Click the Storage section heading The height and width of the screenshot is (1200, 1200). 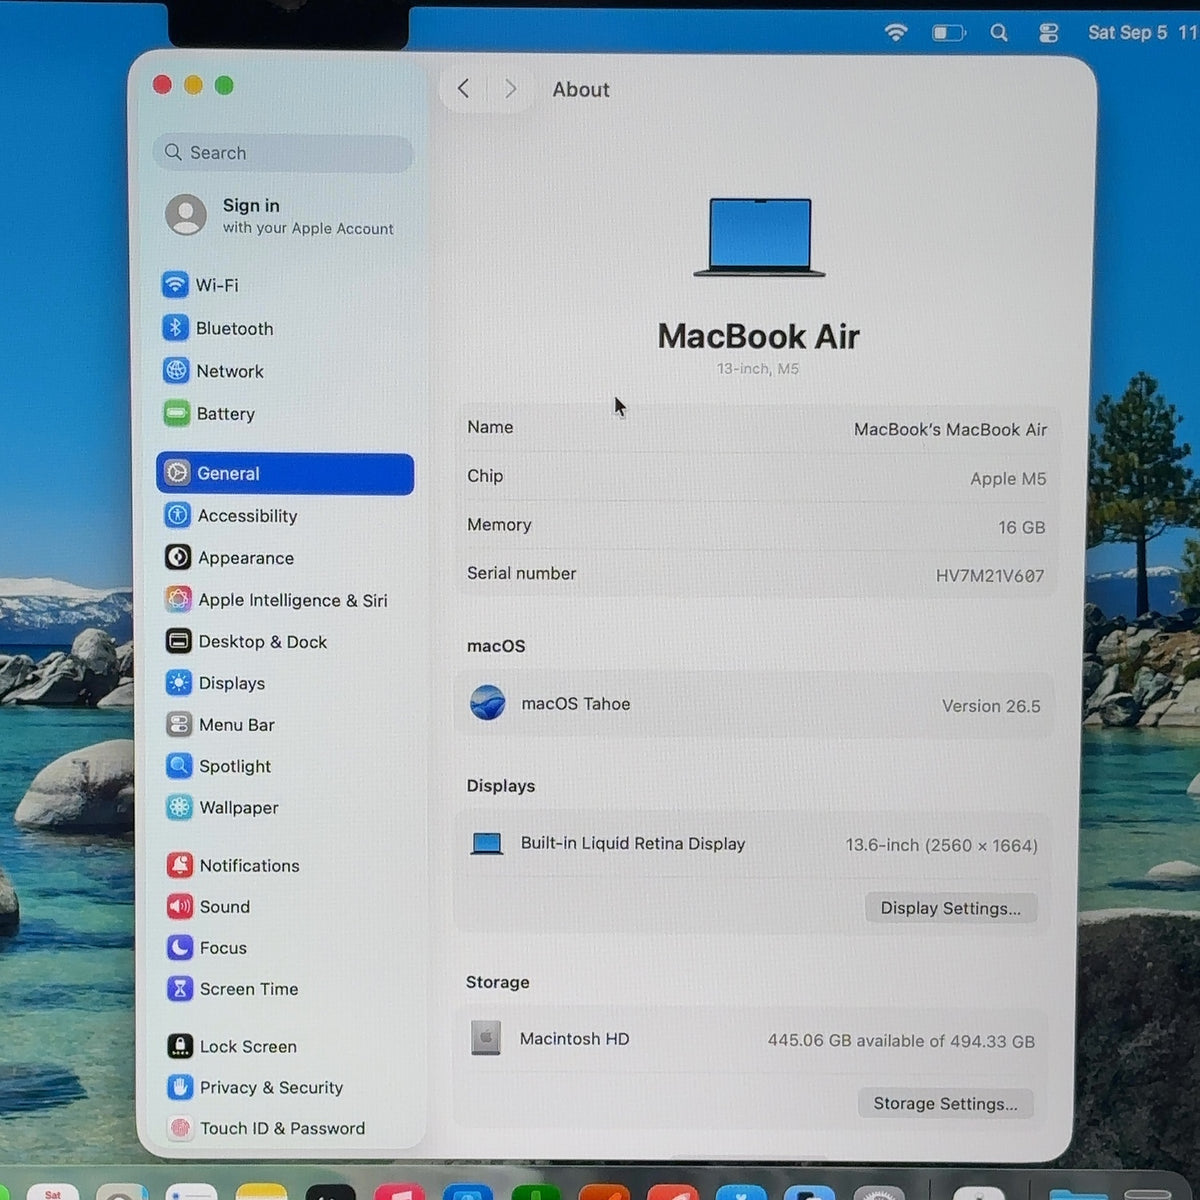498,982
